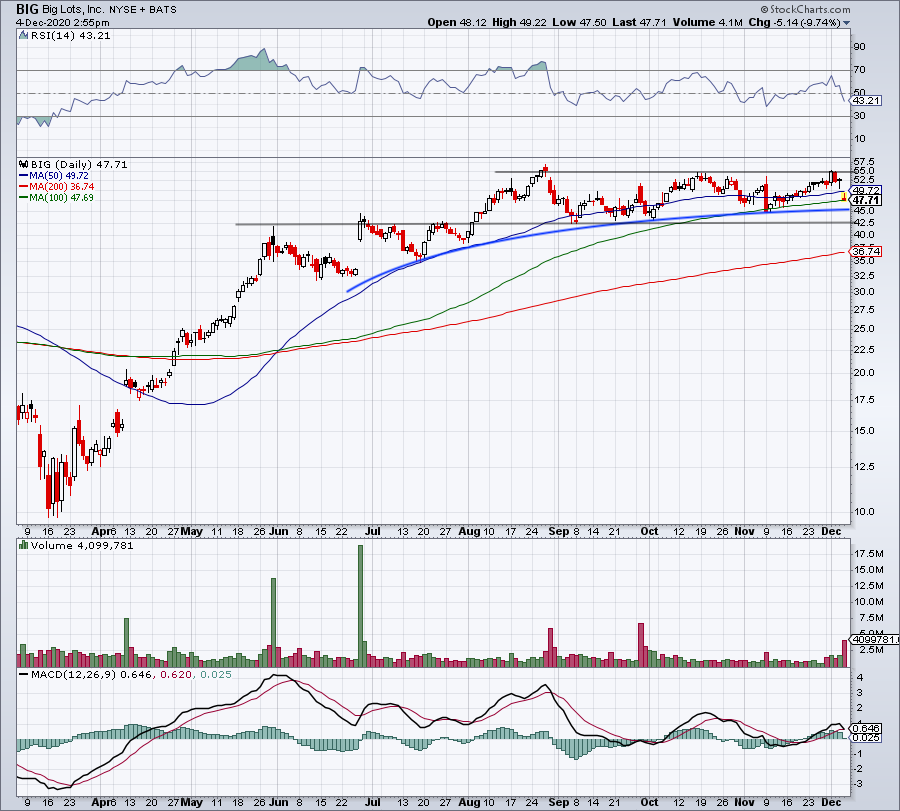Viewport: 900px width, 811px height.
Task: Click the red 36.74 price tag on right axis
Action: point(866,251)
